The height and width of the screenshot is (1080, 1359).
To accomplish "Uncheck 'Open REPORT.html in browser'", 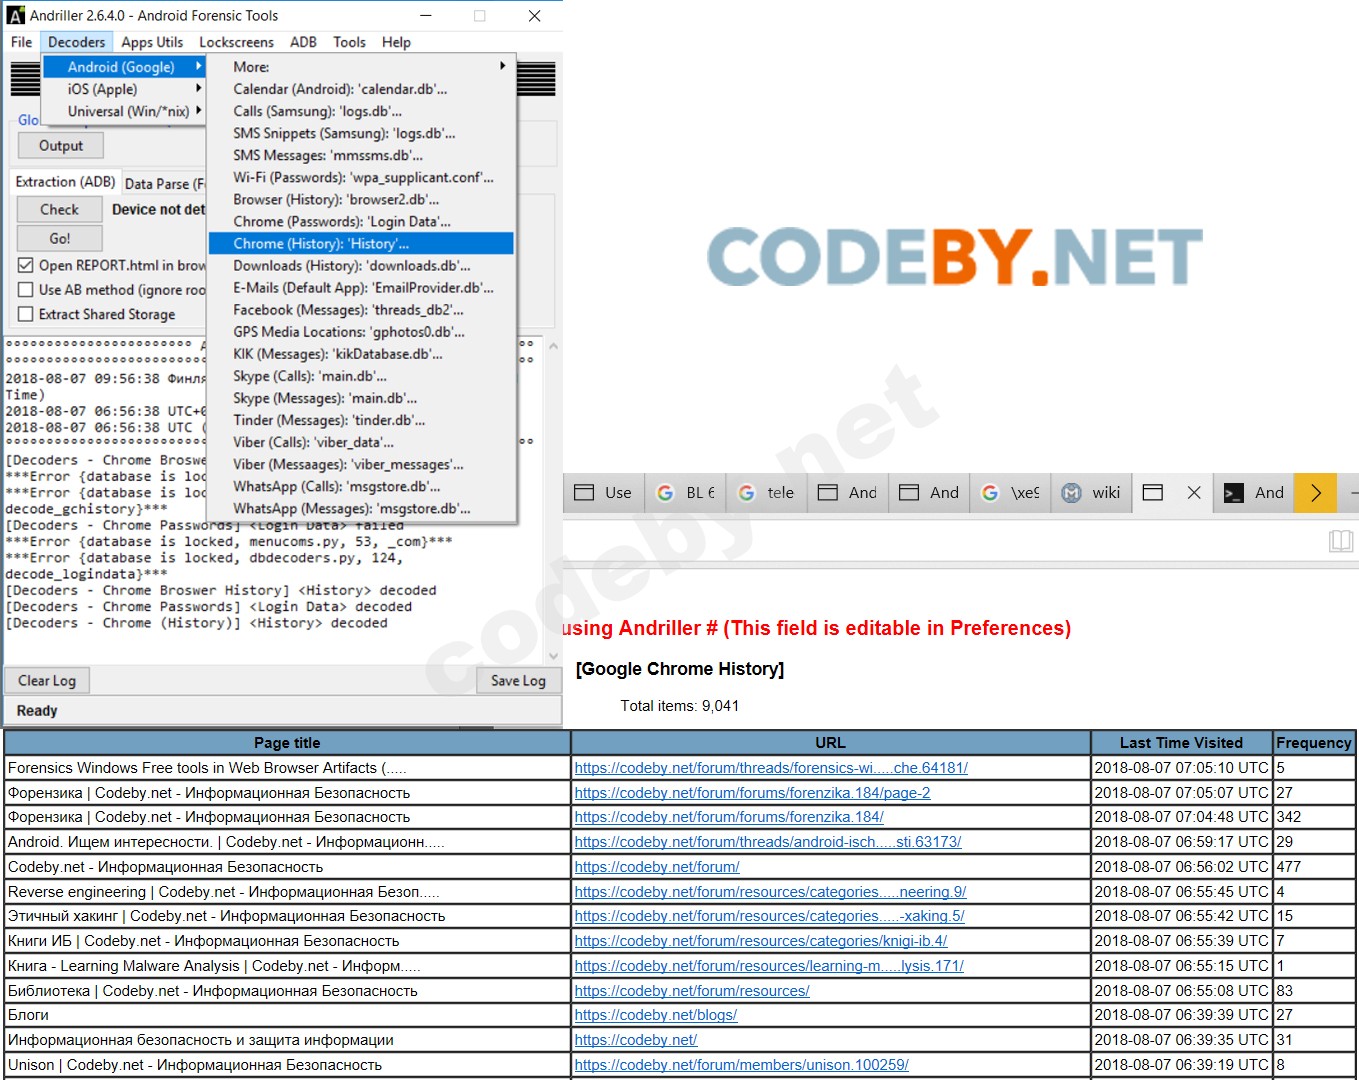I will click(x=25, y=265).
